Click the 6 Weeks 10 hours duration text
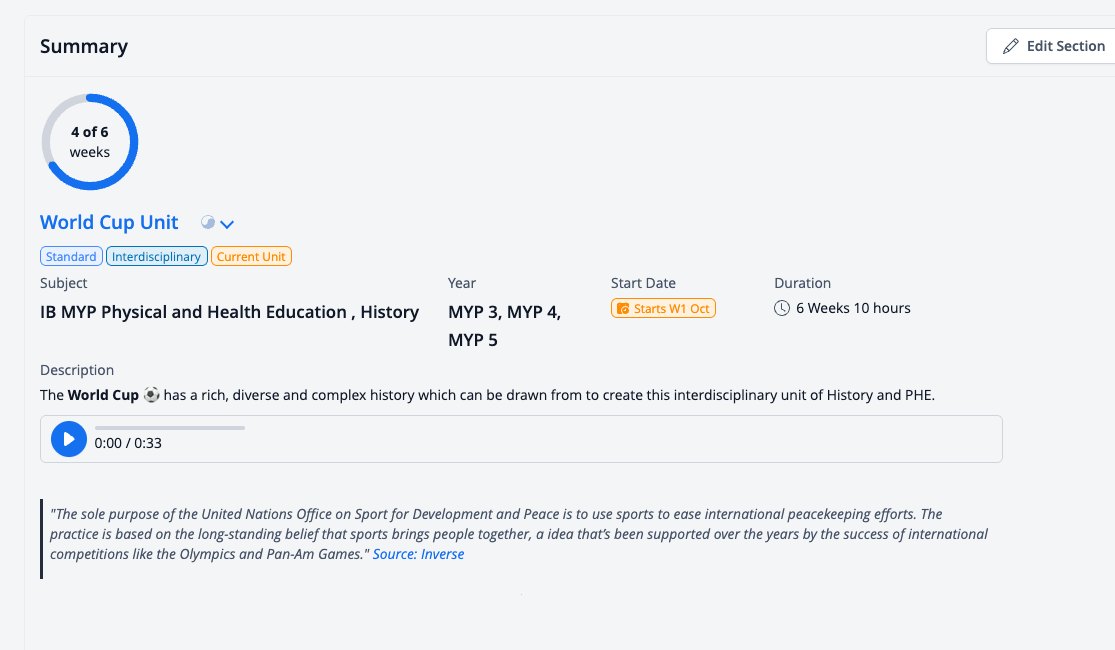 tap(853, 309)
